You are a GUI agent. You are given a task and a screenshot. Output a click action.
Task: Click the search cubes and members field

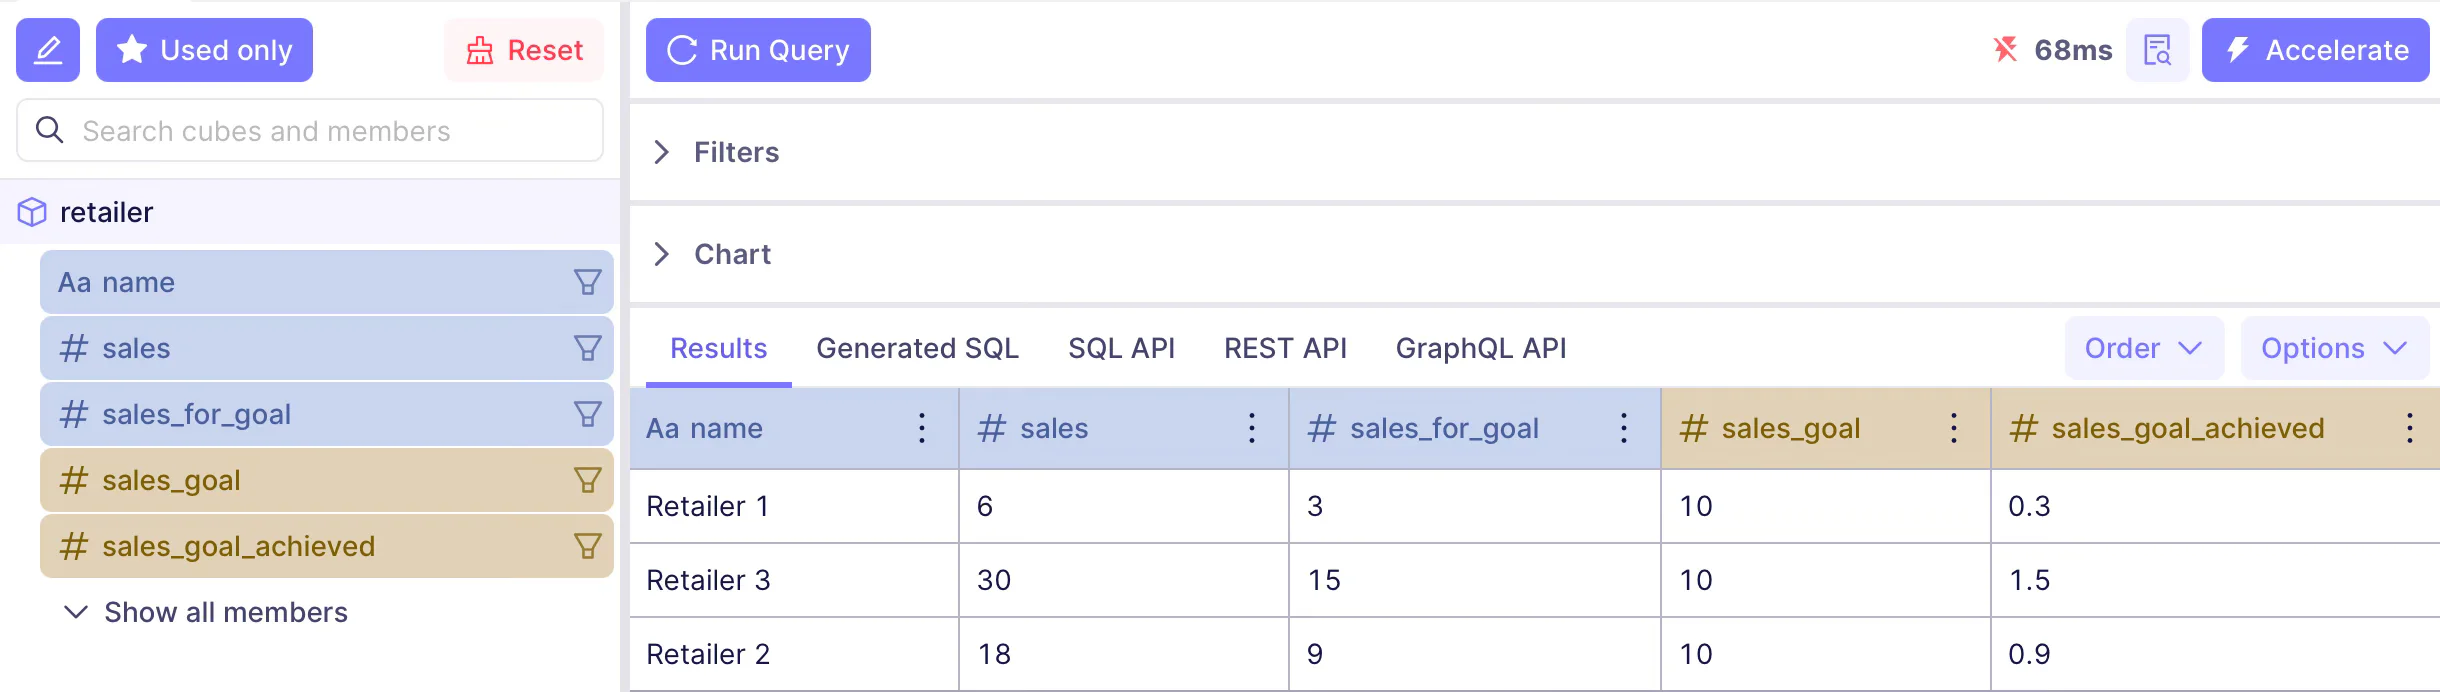(x=310, y=131)
